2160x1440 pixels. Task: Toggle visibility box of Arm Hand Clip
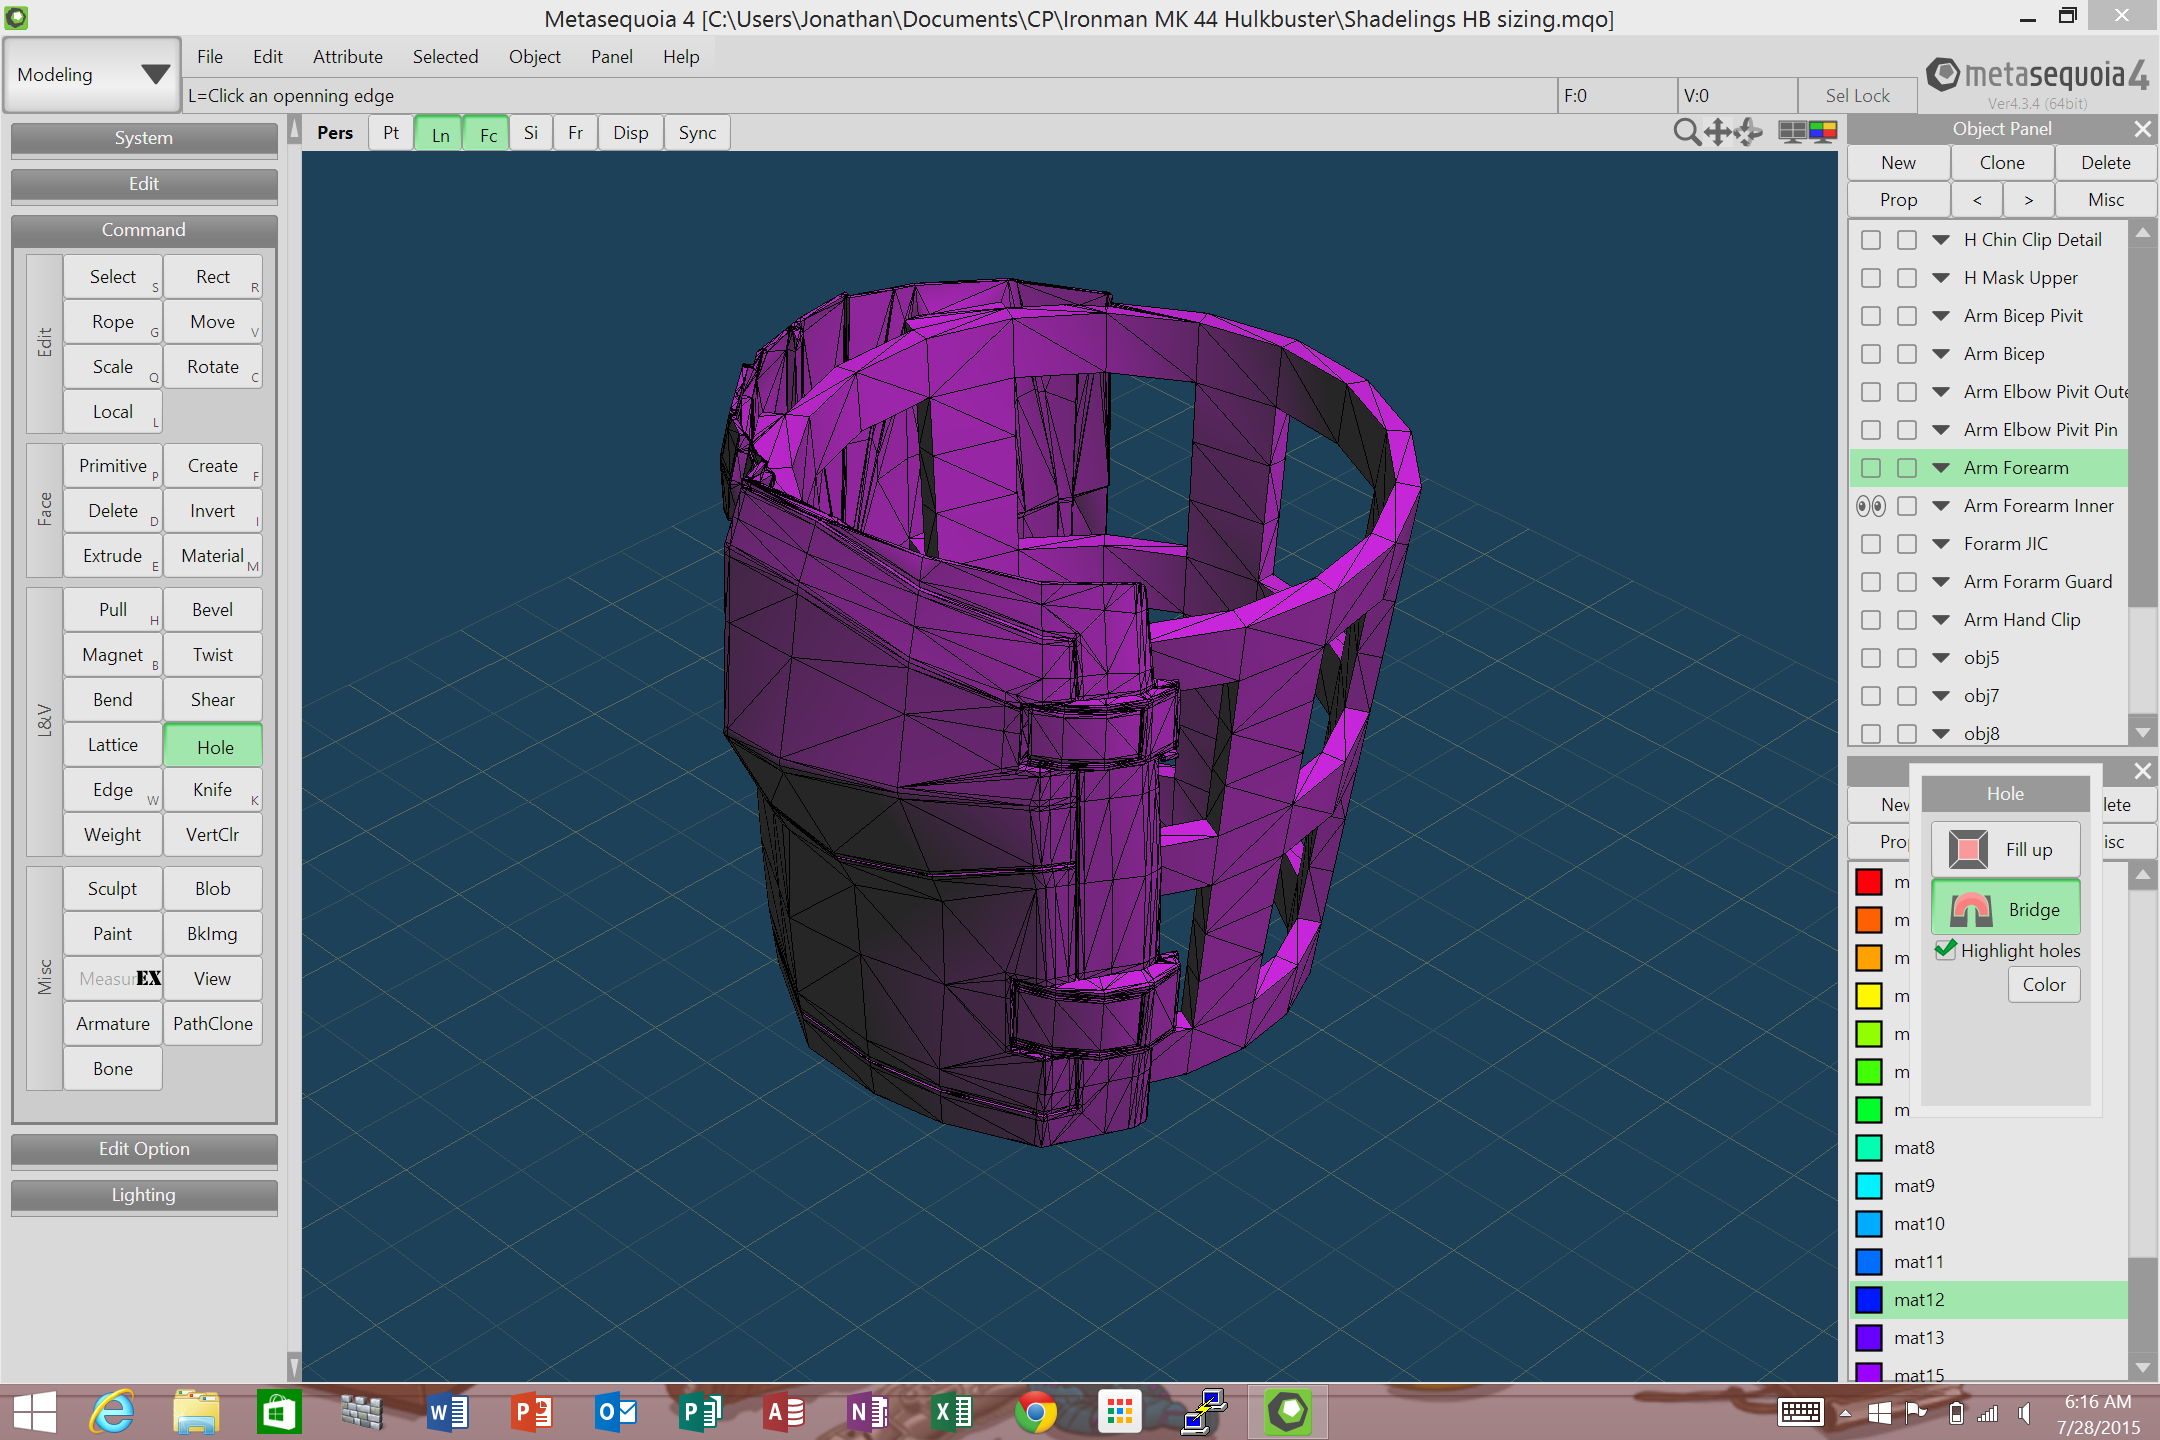pyautogui.click(x=1871, y=620)
